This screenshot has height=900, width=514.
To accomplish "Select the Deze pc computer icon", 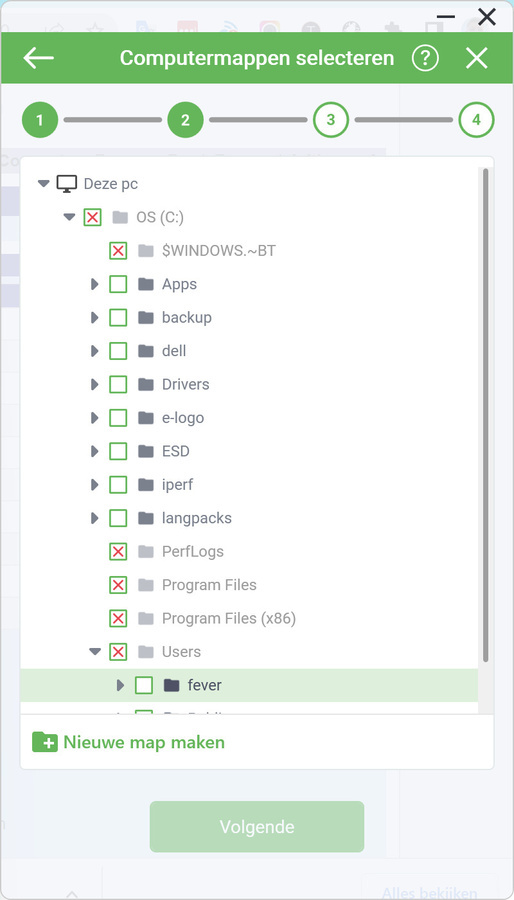I will click(67, 184).
